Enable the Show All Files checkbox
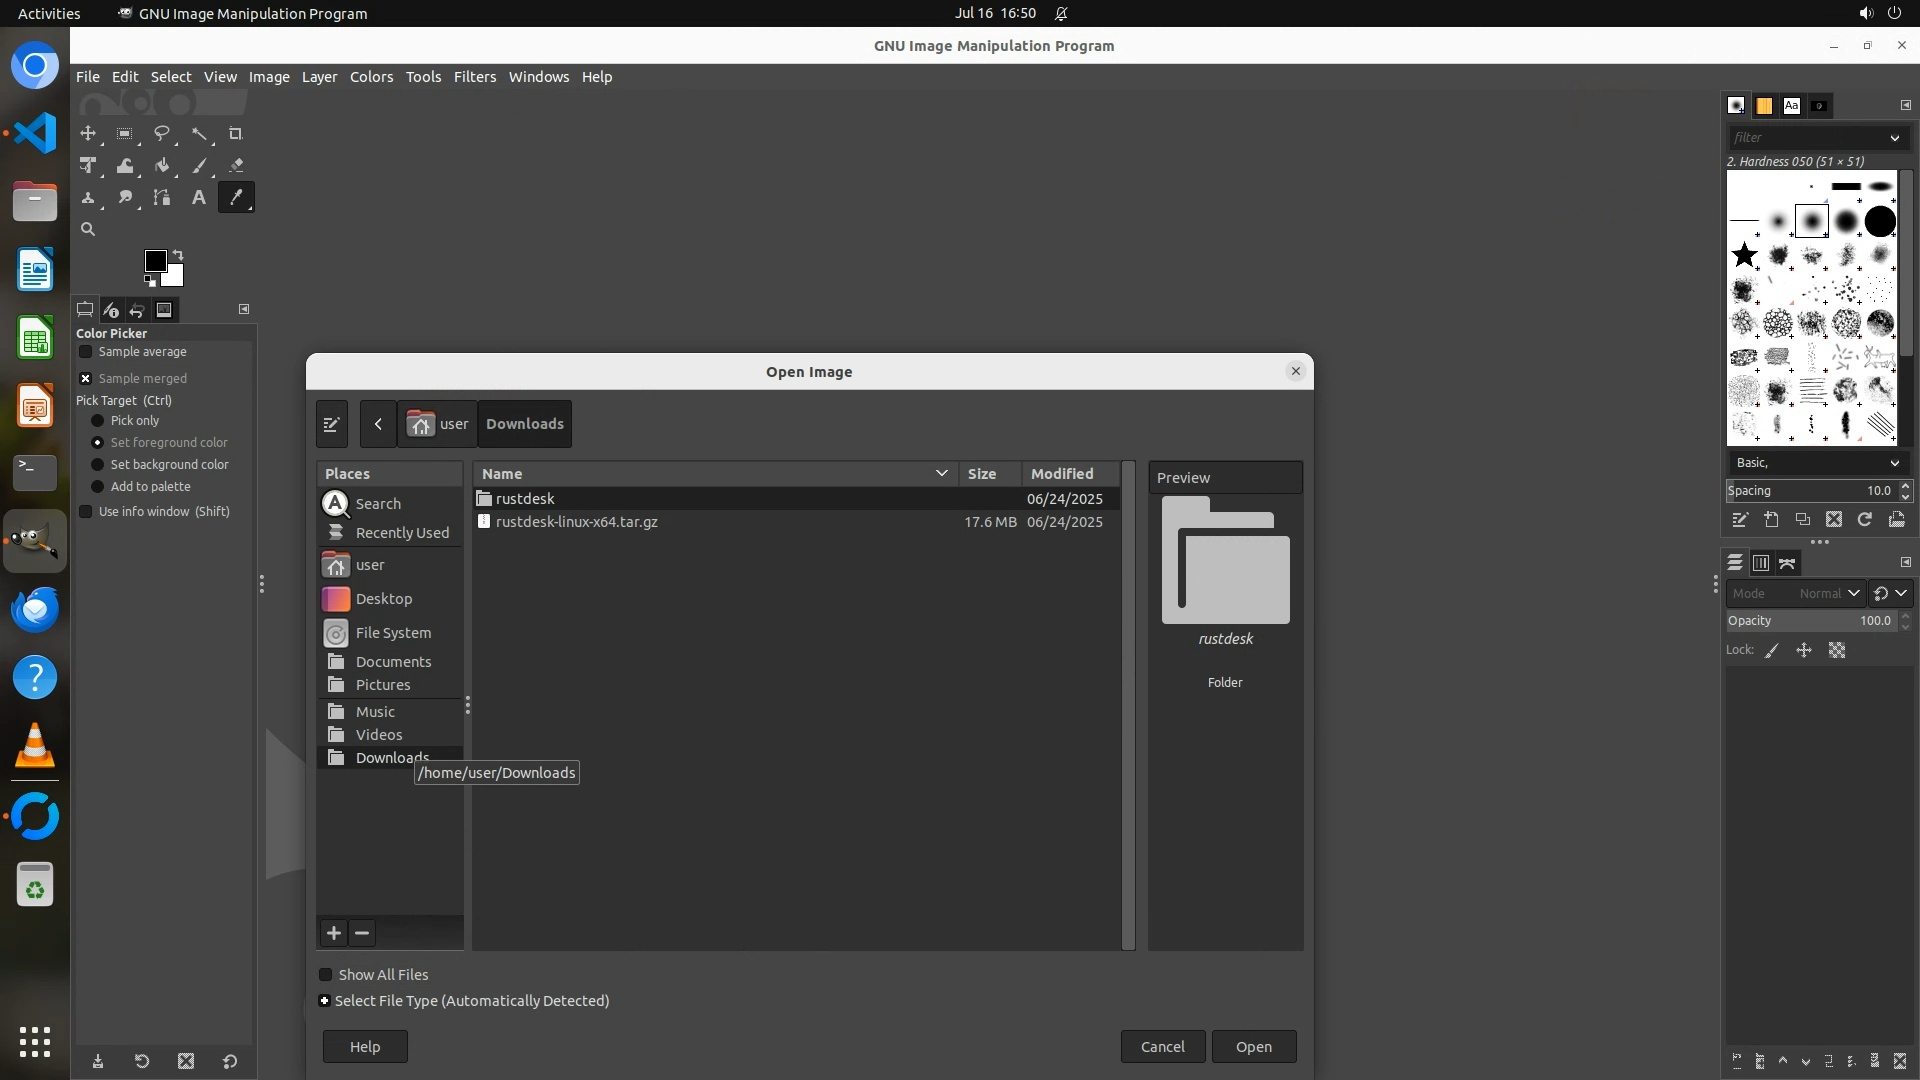This screenshot has height=1080, width=1920. tap(326, 975)
